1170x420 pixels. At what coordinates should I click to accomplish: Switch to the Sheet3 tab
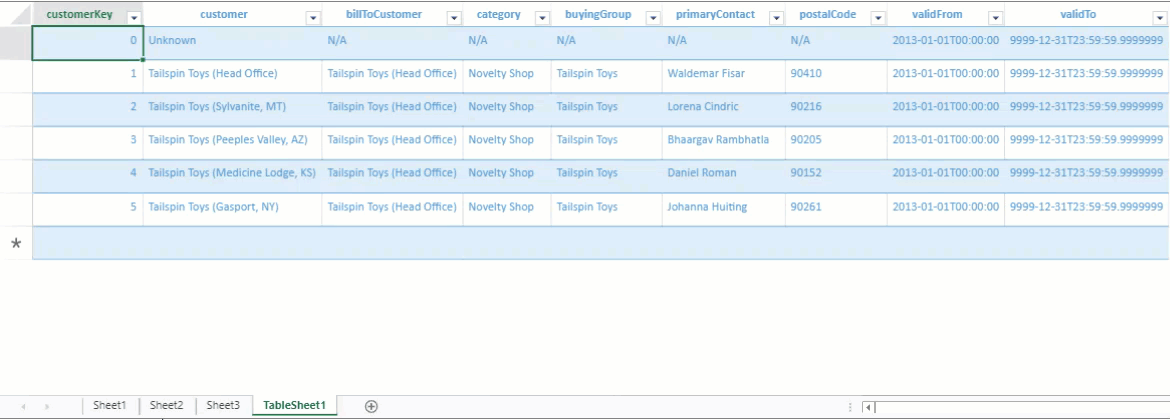pyautogui.click(x=223, y=405)
